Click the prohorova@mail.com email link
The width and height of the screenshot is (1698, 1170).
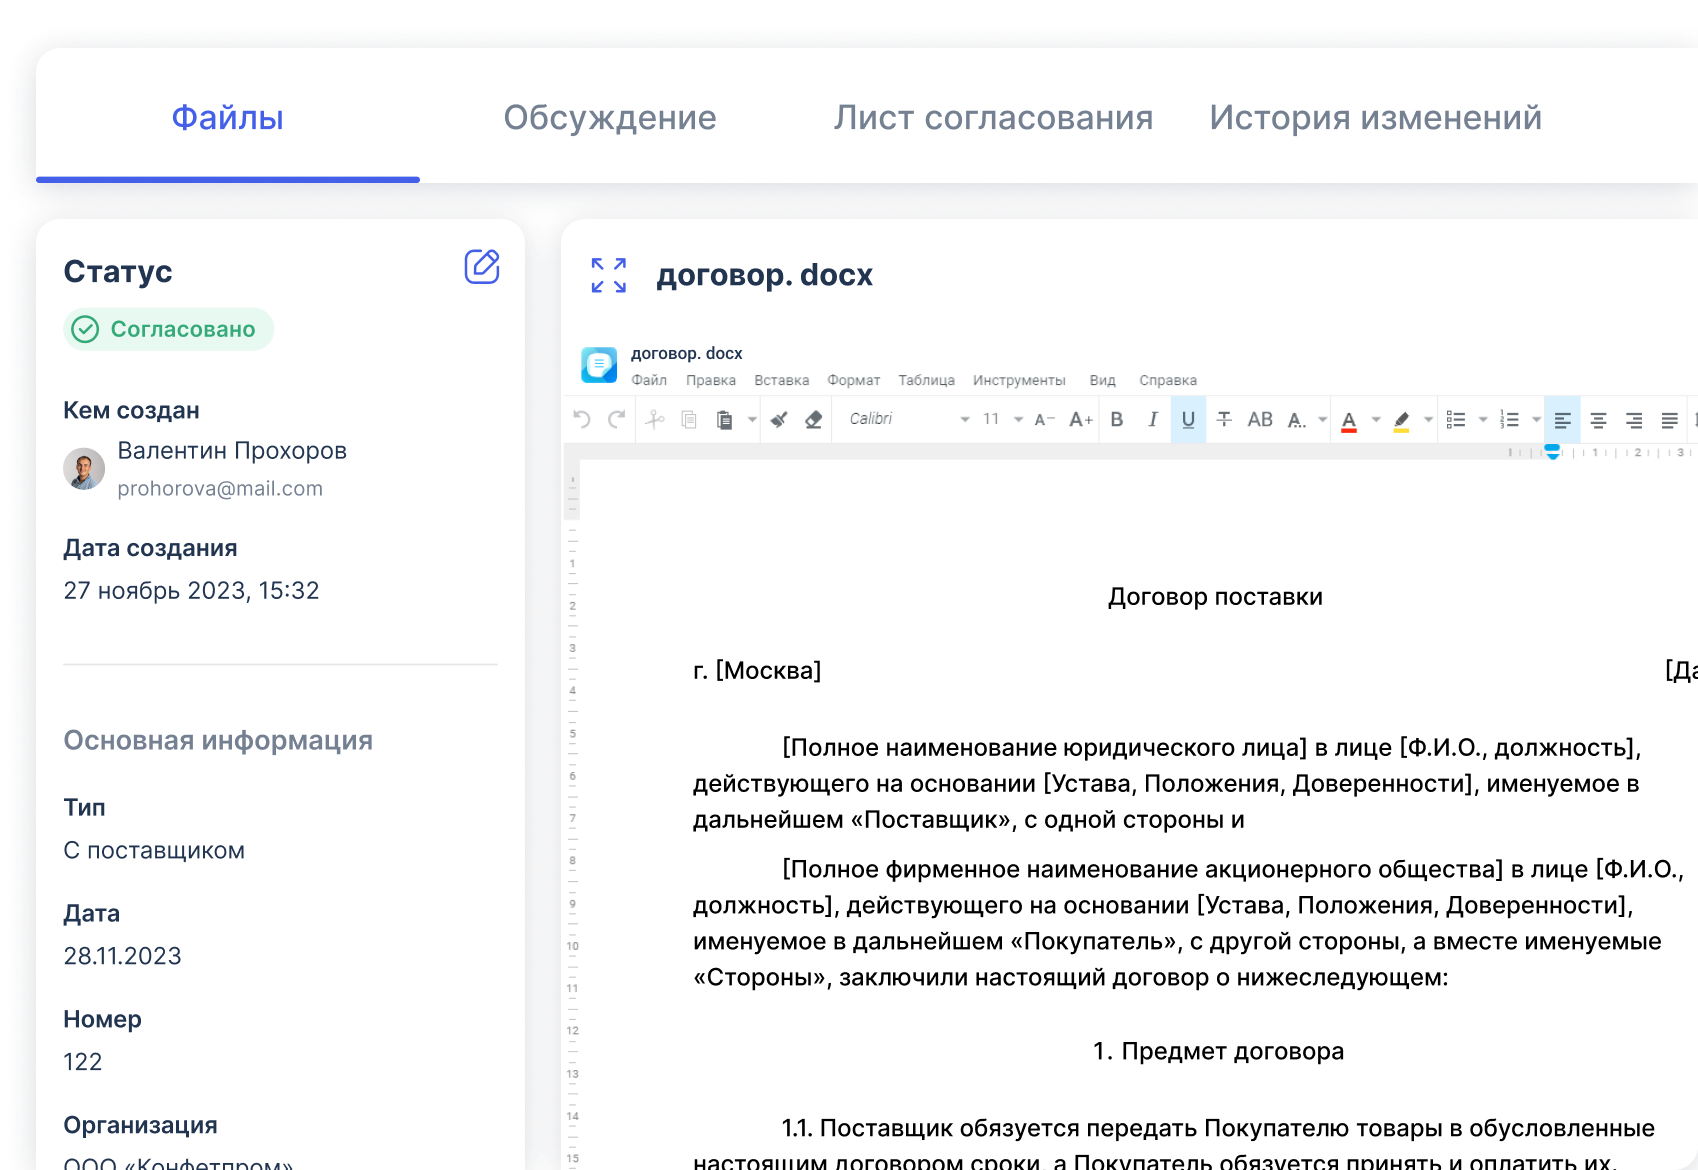click(220, 489)
